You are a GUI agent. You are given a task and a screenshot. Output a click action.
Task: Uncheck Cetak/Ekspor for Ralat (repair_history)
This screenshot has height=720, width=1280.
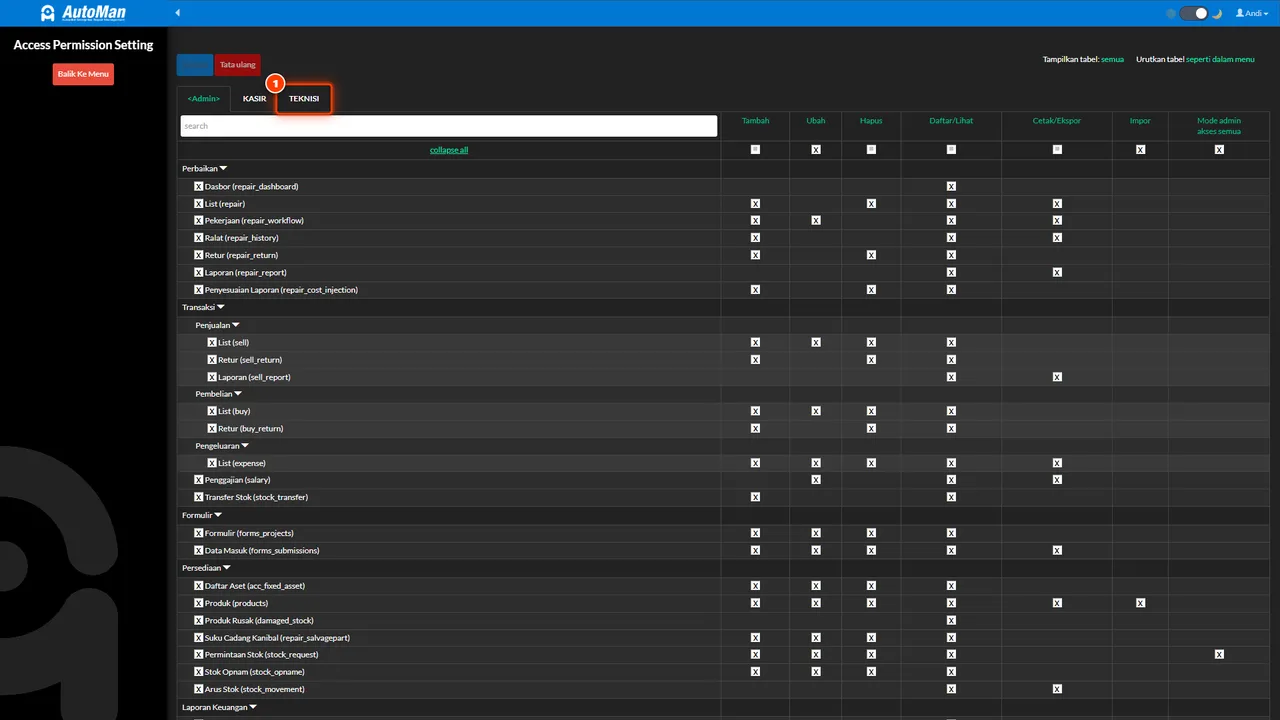click(1057, 238)
